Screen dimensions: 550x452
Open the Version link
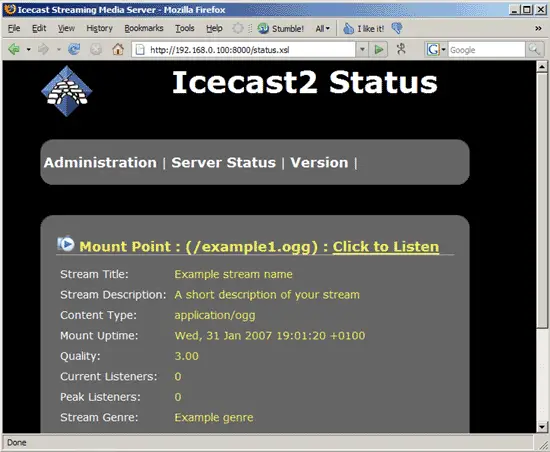tap(319, 163)
